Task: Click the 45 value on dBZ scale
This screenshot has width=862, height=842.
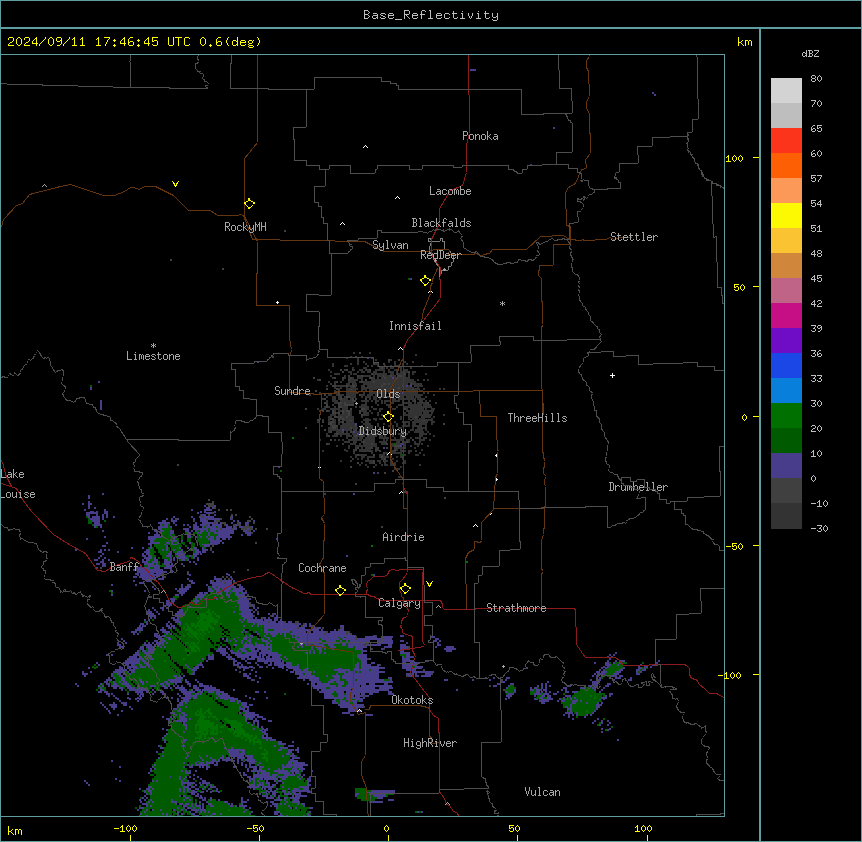Action: [816, 279]
